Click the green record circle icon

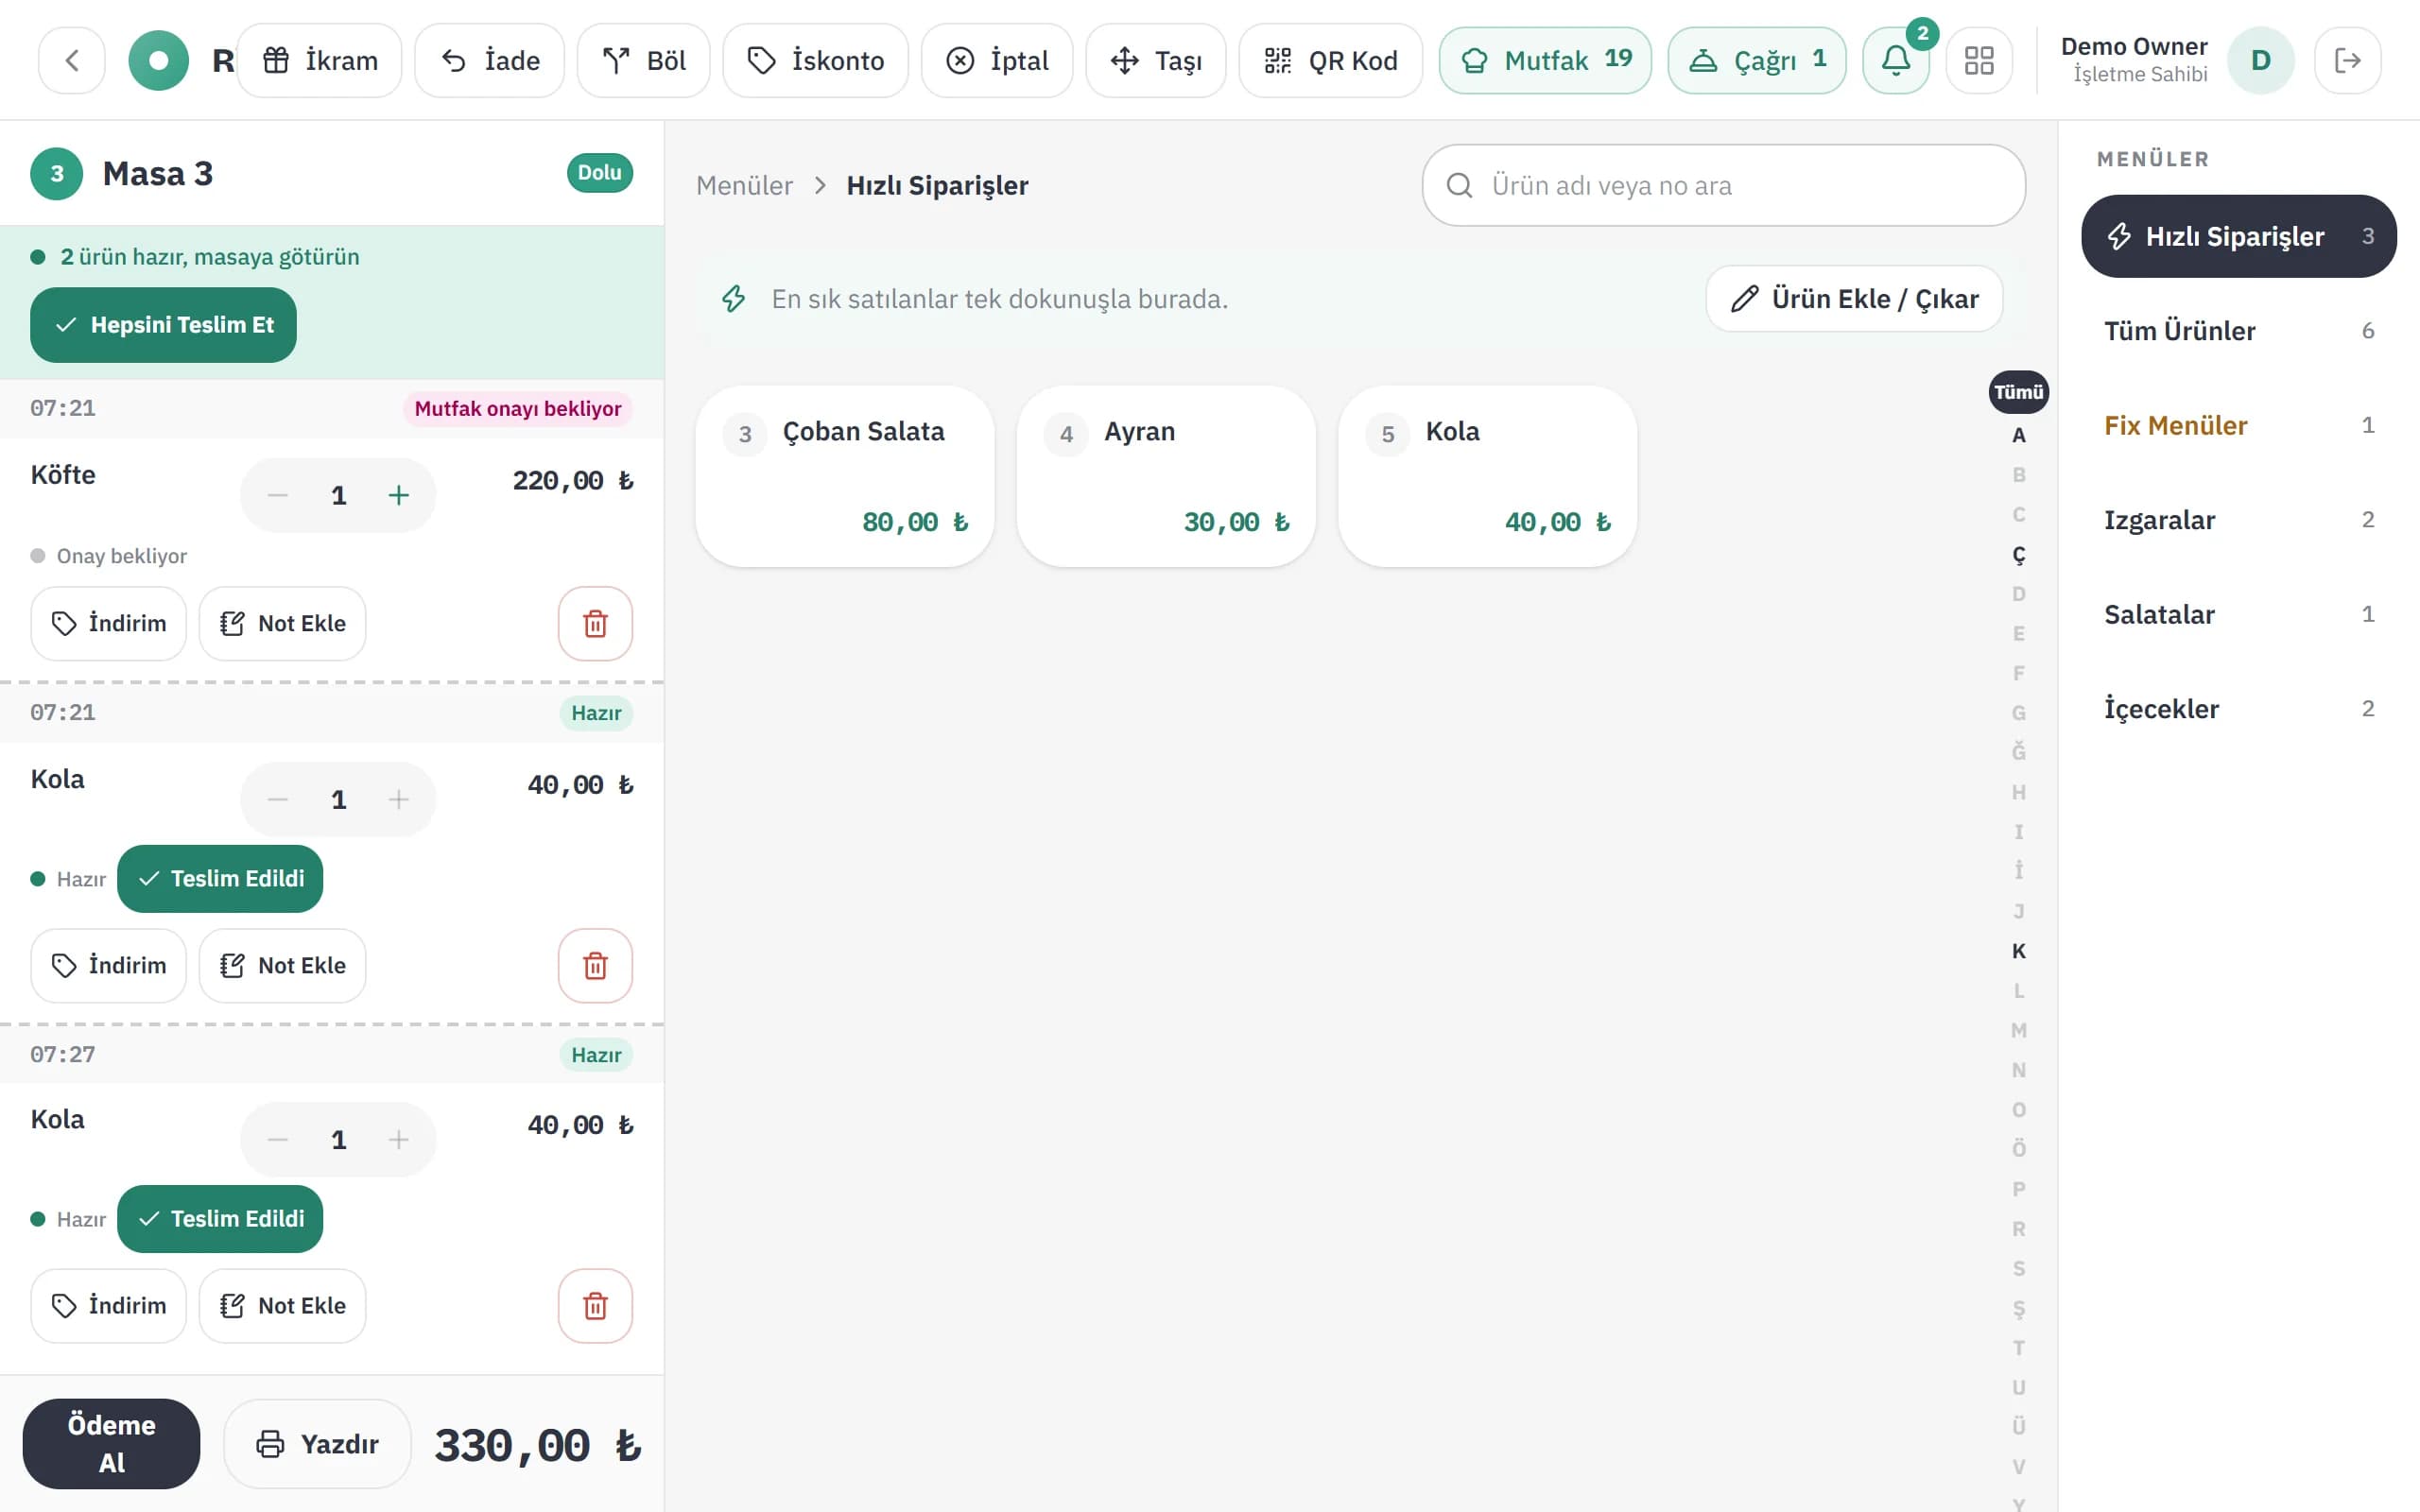tap(158, 60)
